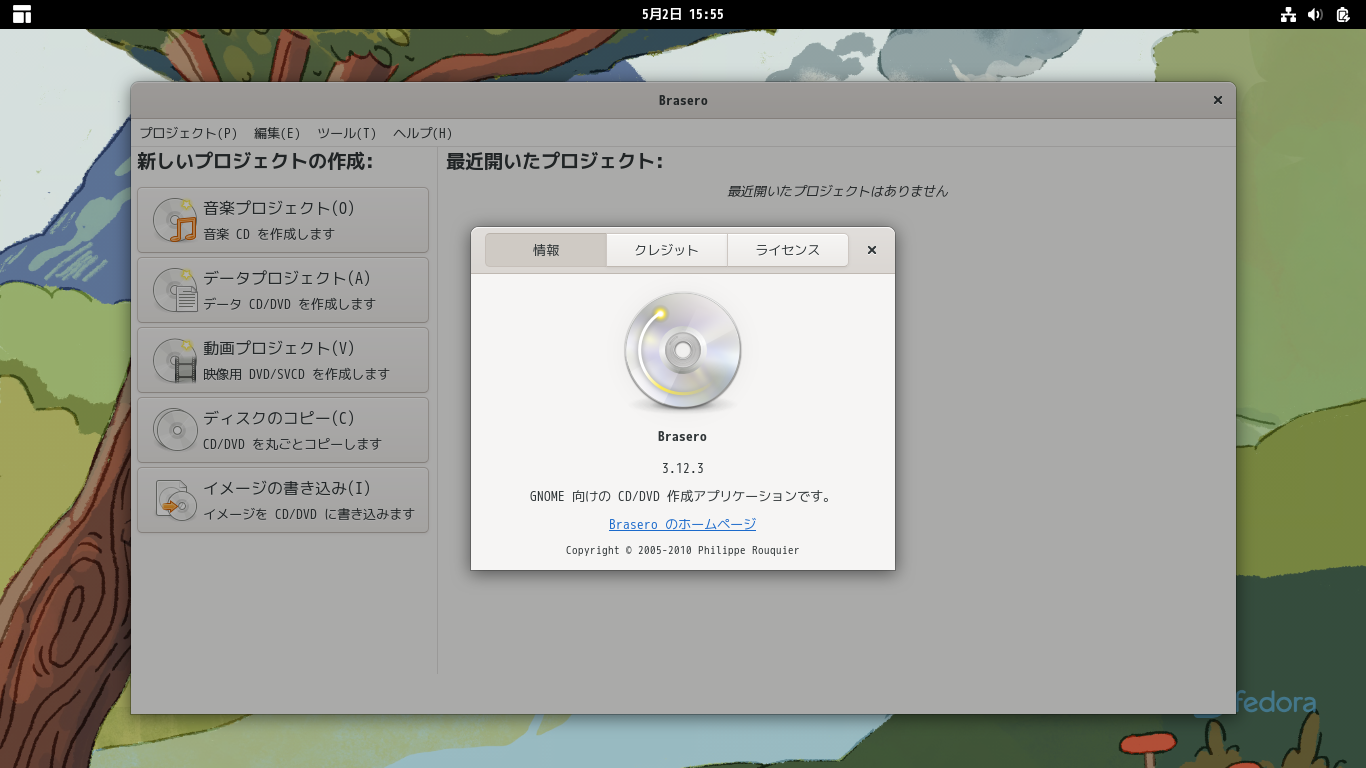1366x768 pixels.
Task: Switch to the ライセンス tab
Action: click(788, 250)
